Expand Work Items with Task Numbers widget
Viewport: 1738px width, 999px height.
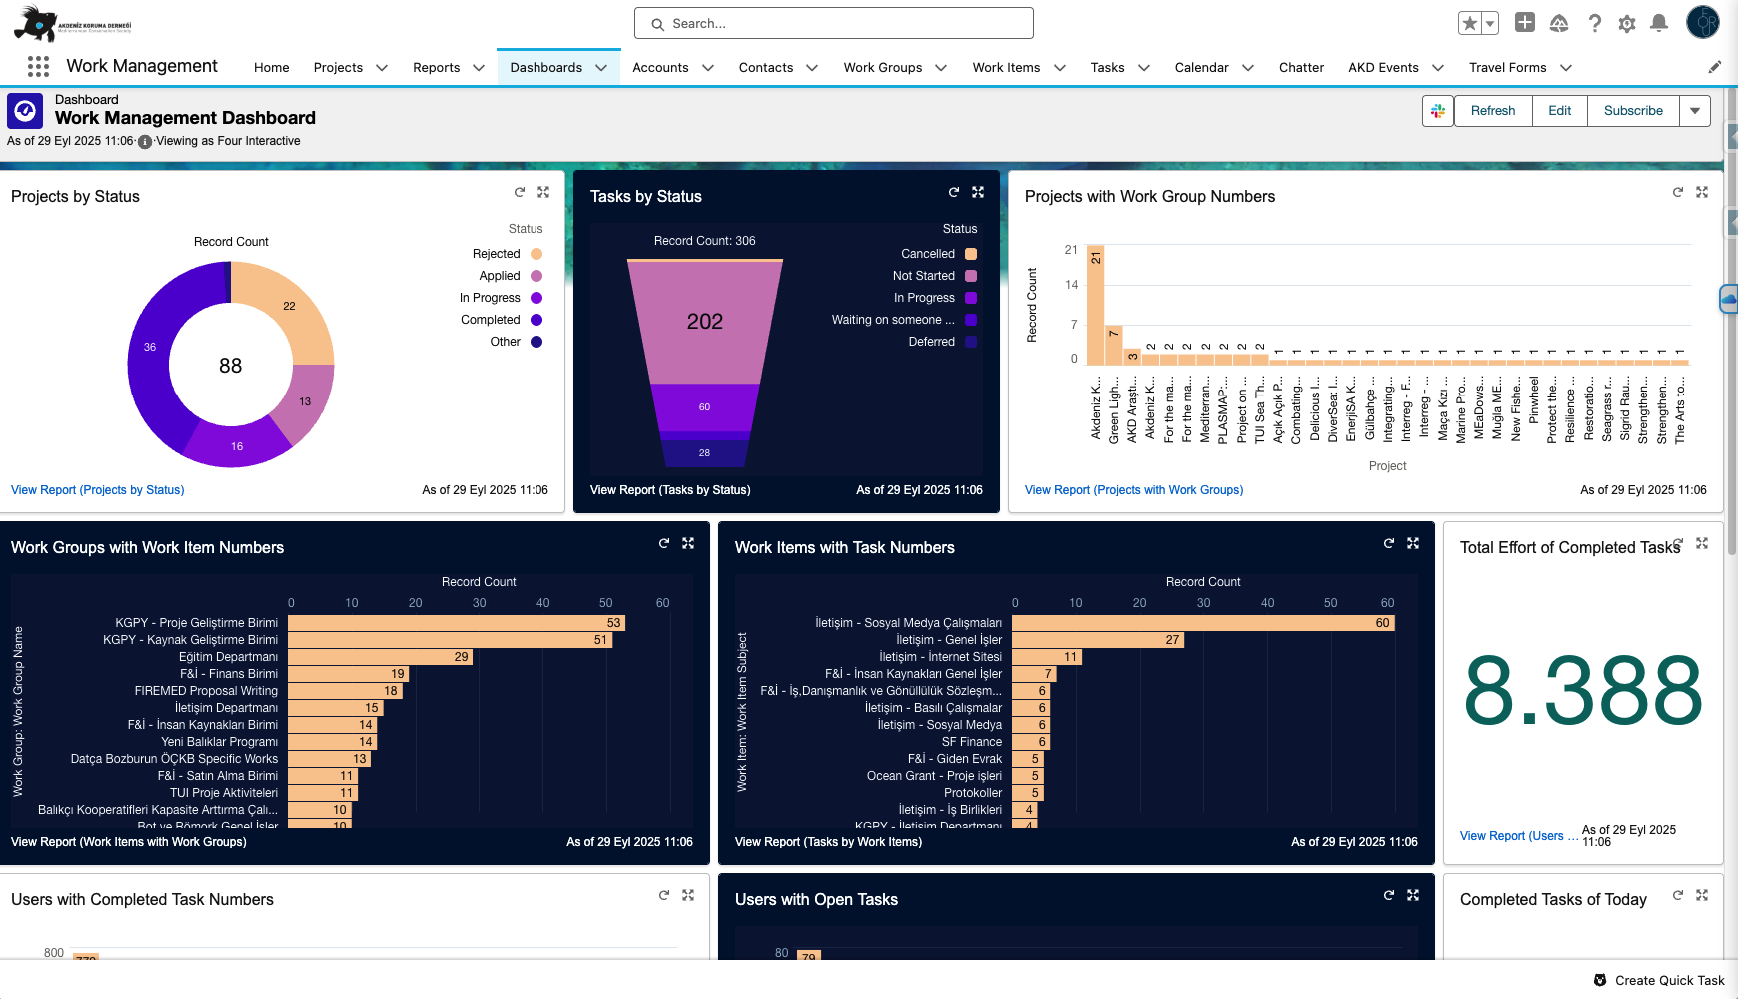click(1413, 543)
